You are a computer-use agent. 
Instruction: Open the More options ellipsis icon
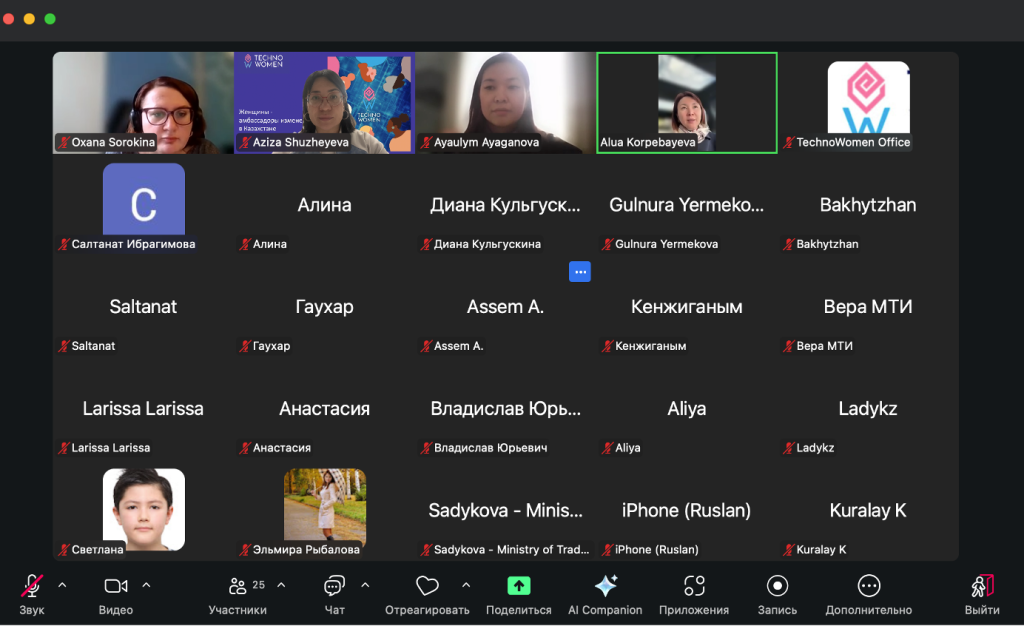point(868,586)
